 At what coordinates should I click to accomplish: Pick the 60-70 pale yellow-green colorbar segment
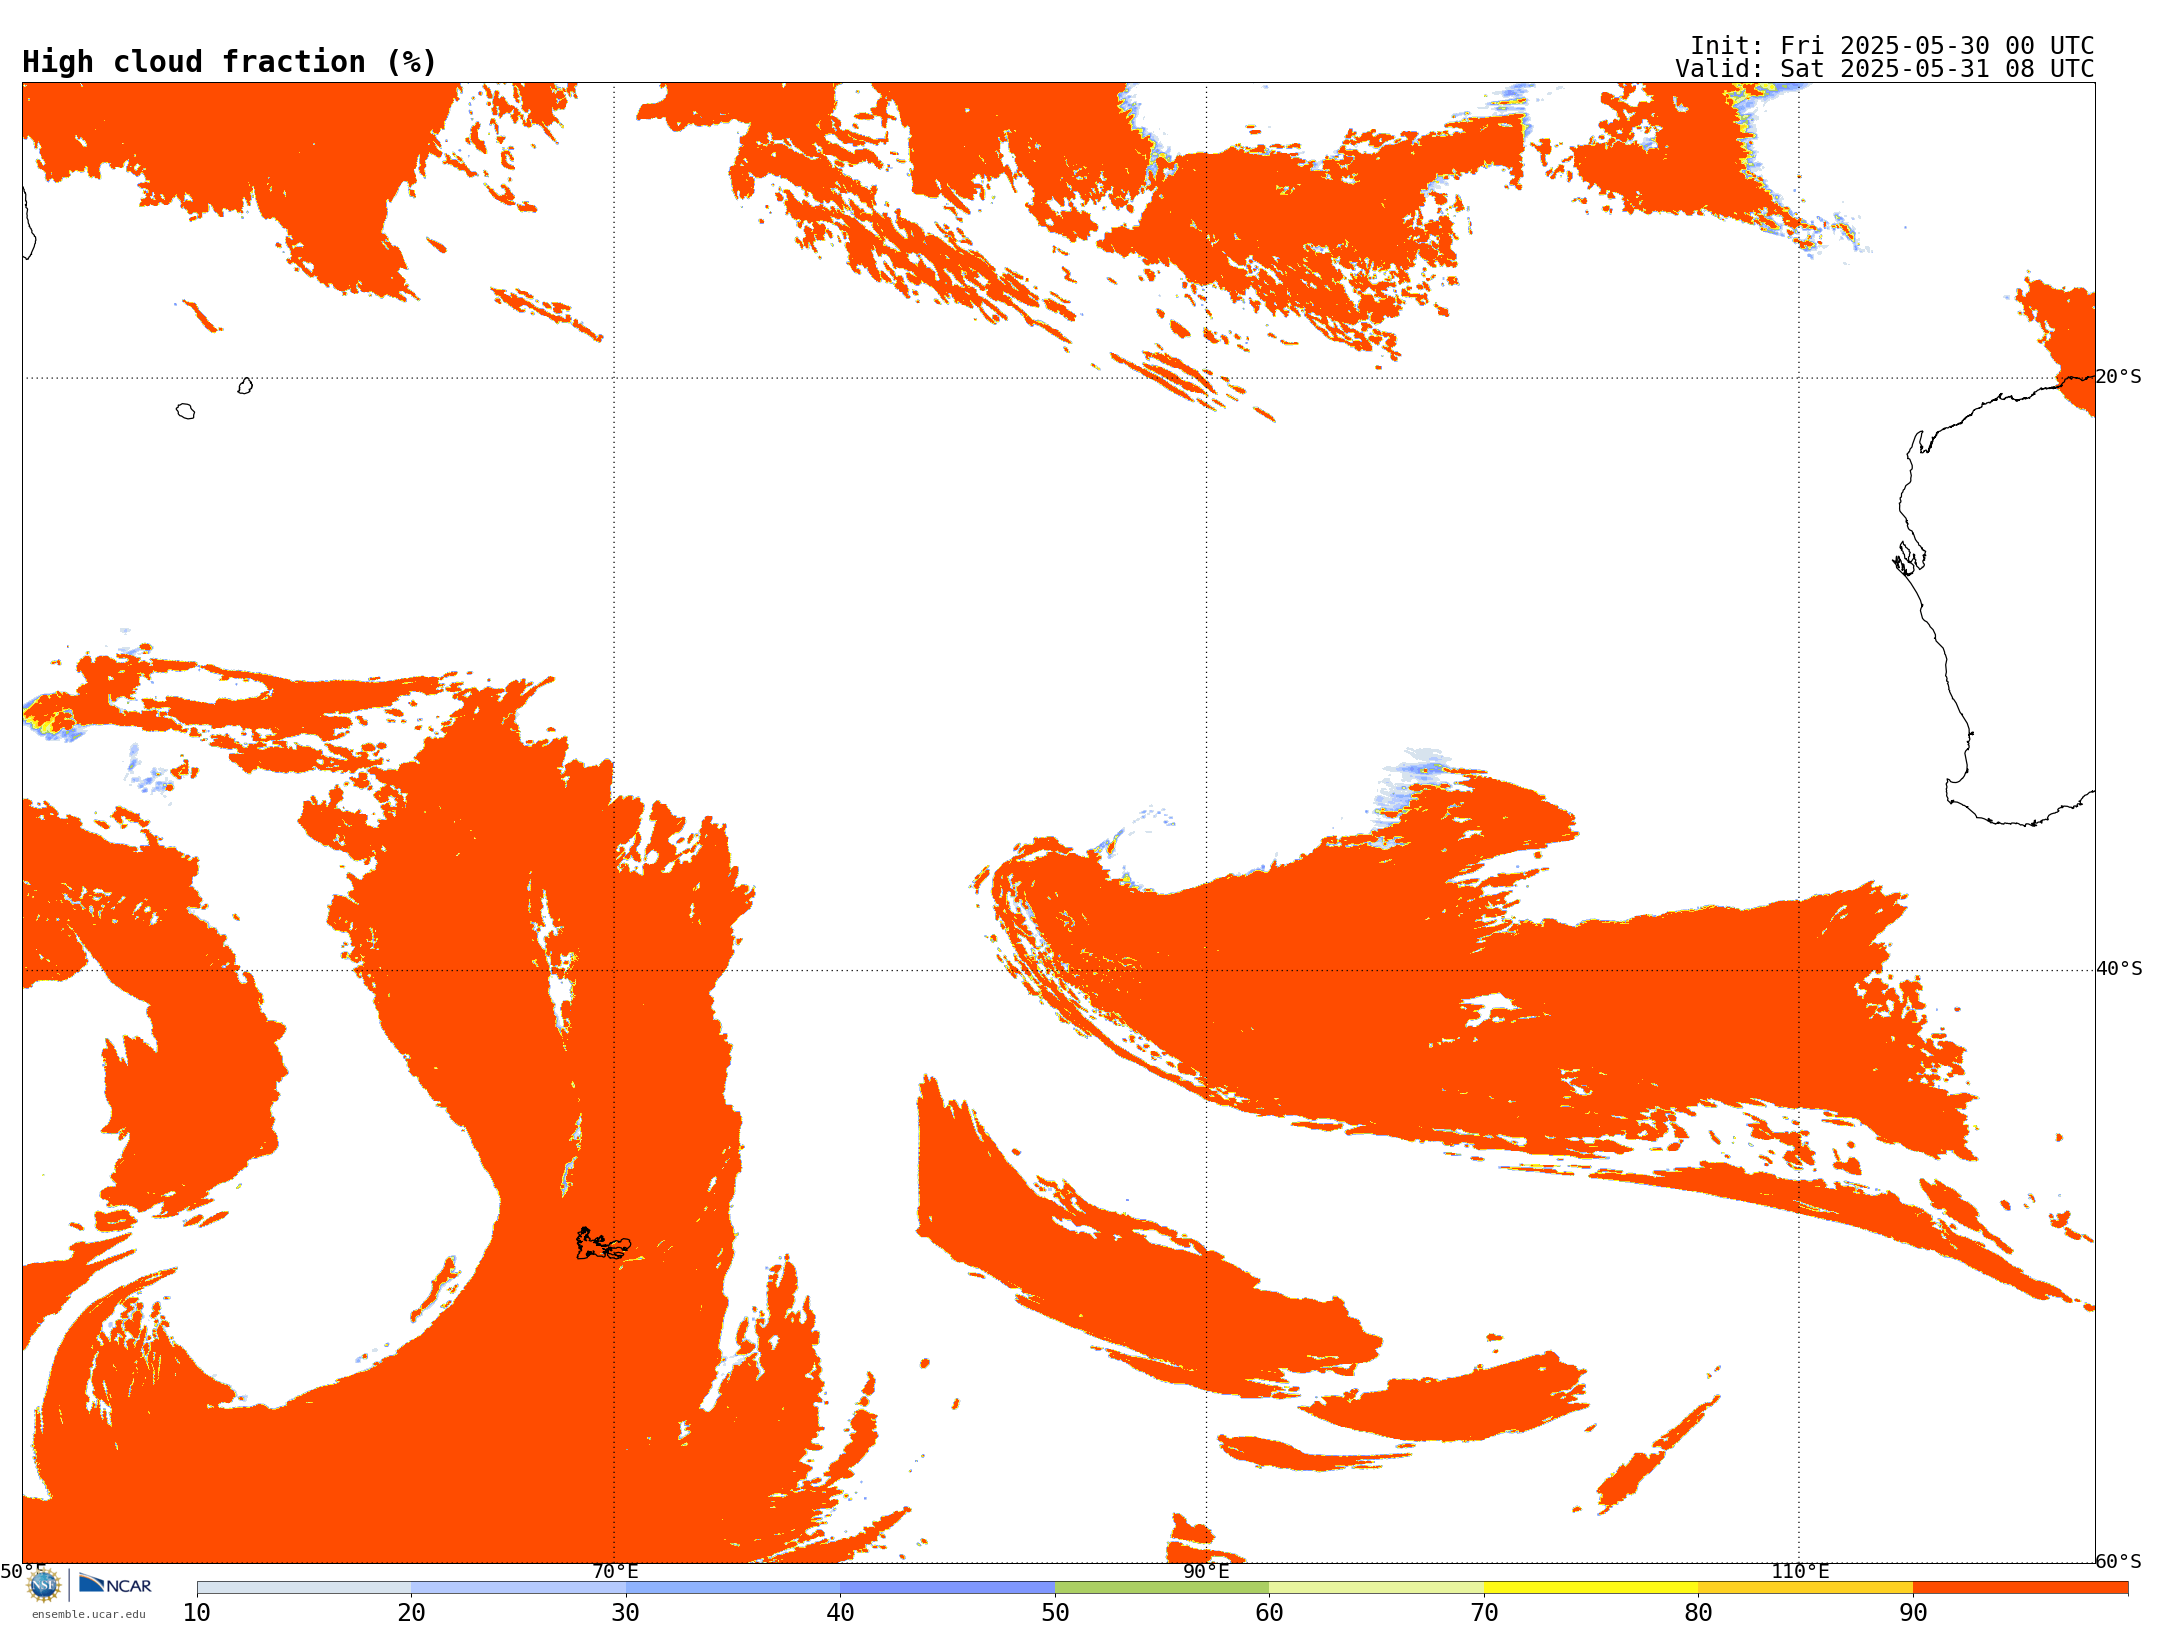tap(1376, 1588)
